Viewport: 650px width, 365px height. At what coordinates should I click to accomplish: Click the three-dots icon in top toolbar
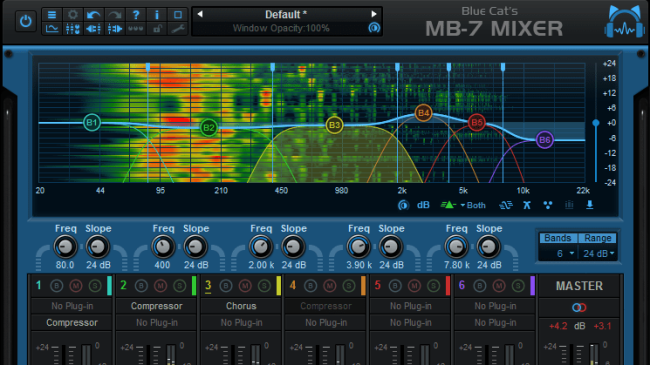(x=136, y=29)
